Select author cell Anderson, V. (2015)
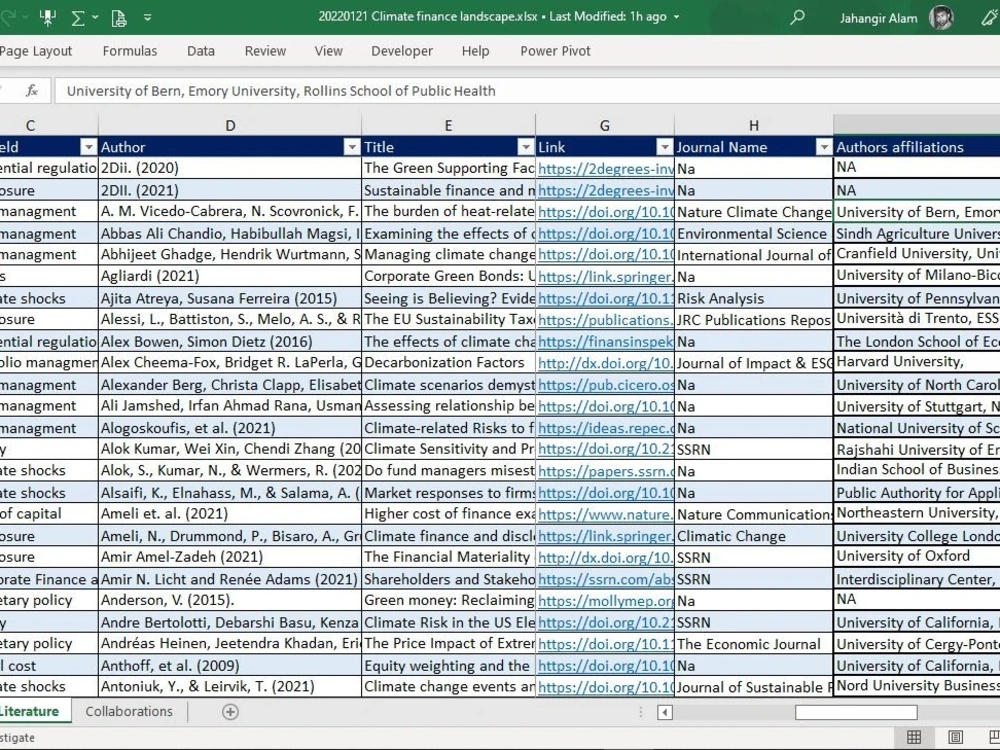The width and height of the screenshot is (1000, 750). click(x=230, y=600)
